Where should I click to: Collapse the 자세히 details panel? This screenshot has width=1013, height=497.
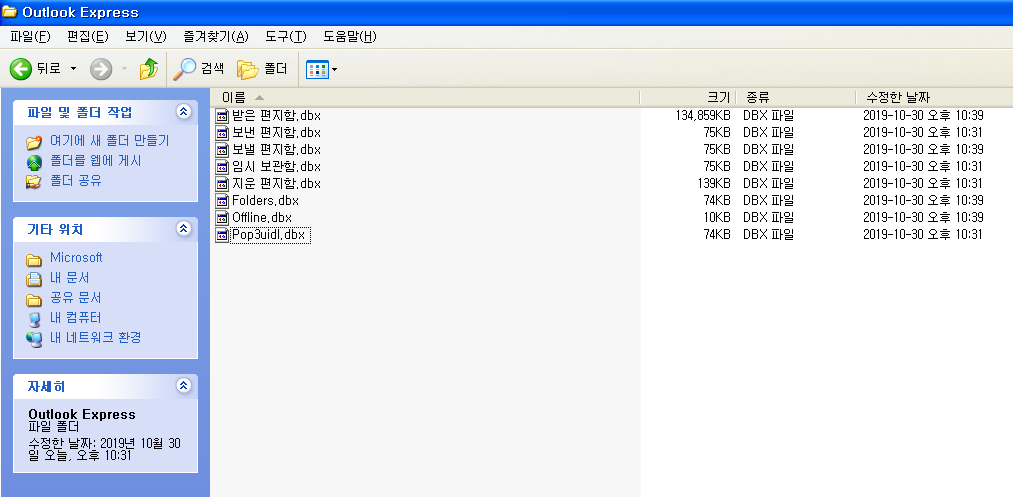pyautogui.click(x=183, y=386)
